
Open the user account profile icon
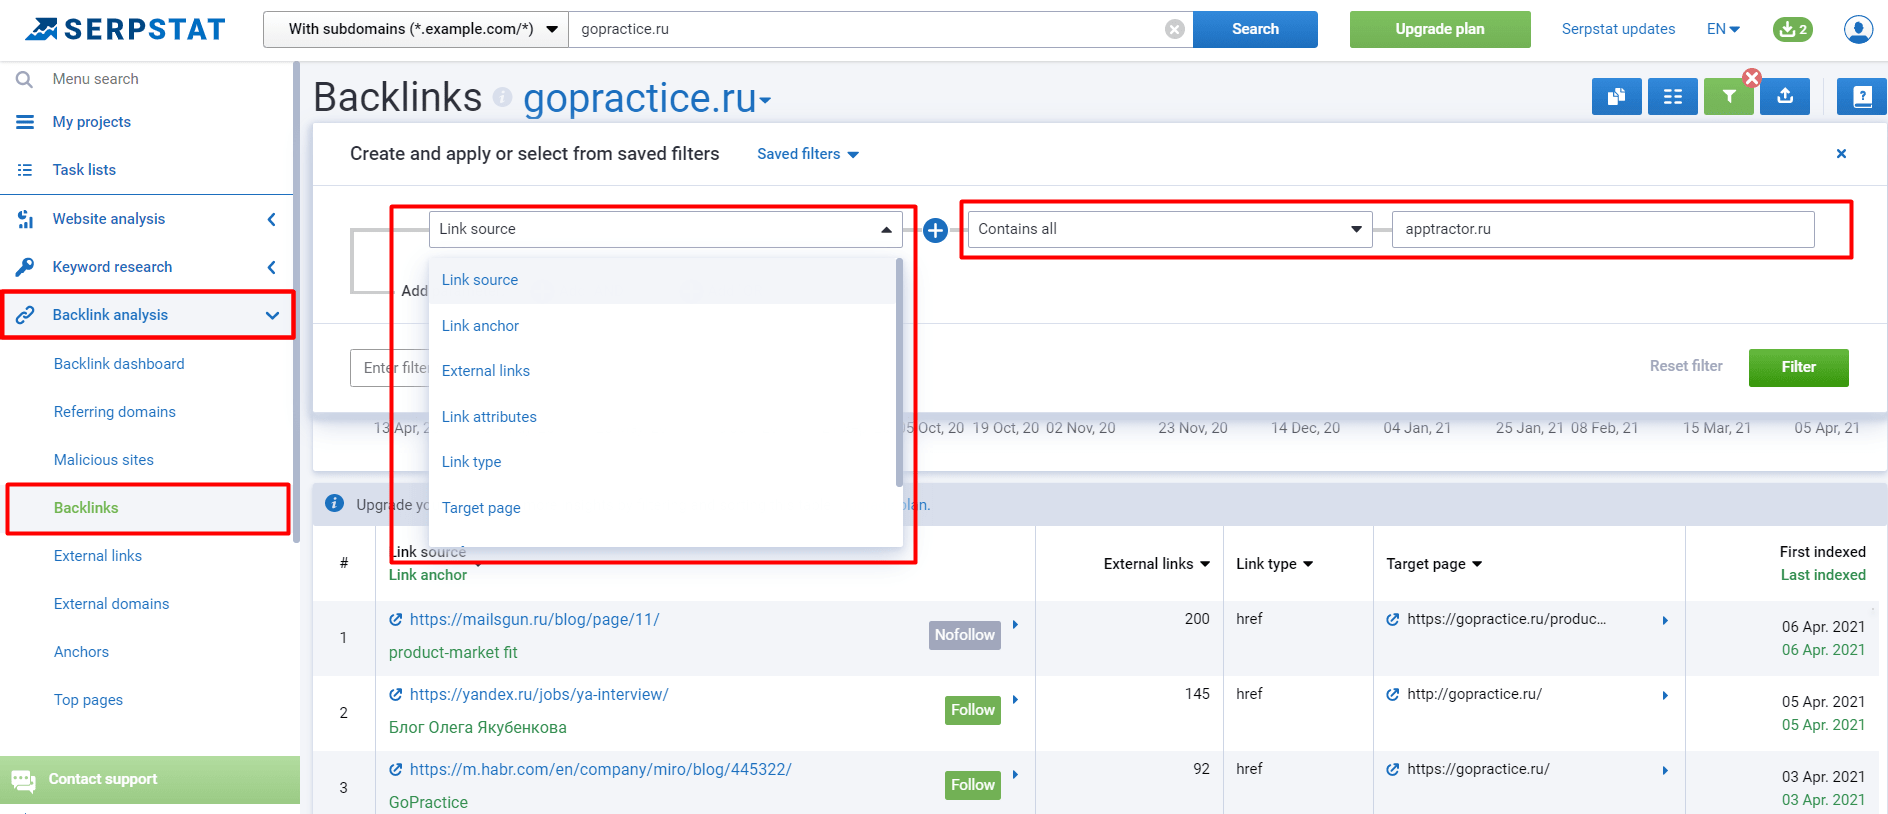1858,29
